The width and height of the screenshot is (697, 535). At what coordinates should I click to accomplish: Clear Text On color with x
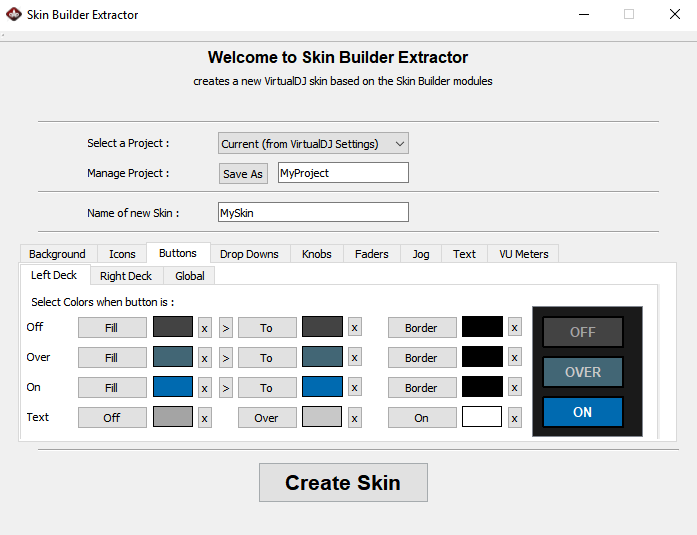pyautogui.click(x=515, y=418)
